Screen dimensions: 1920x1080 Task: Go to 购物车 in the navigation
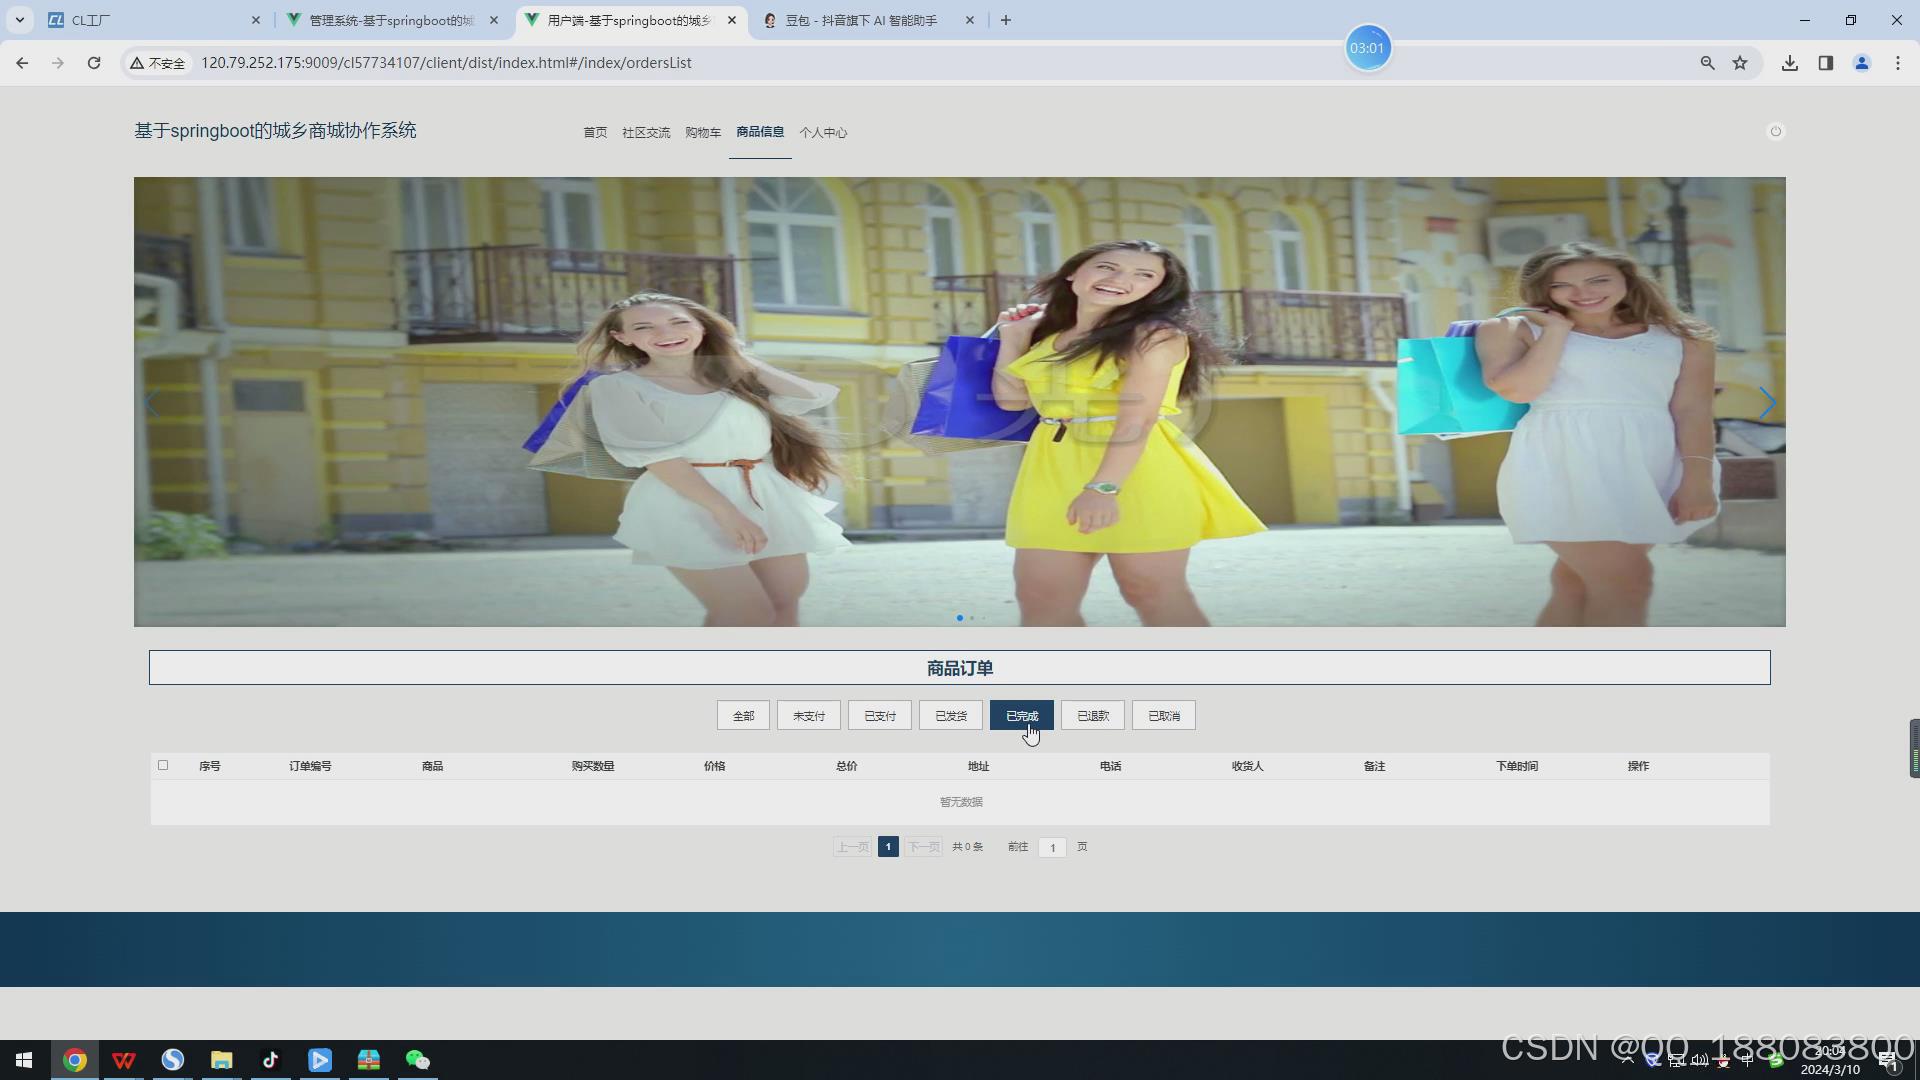pyautogui.click(x=702, y=132)
